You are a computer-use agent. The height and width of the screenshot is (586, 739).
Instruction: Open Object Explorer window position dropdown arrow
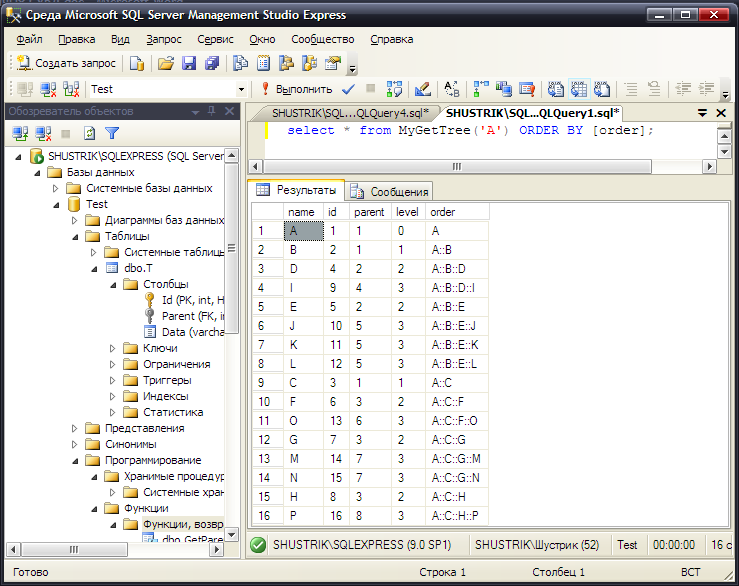tap(195, 112)
